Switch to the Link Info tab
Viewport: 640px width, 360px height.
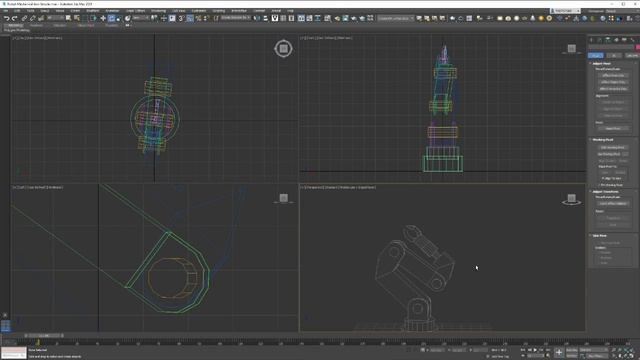pyautogui.click(x=632, y=55)
